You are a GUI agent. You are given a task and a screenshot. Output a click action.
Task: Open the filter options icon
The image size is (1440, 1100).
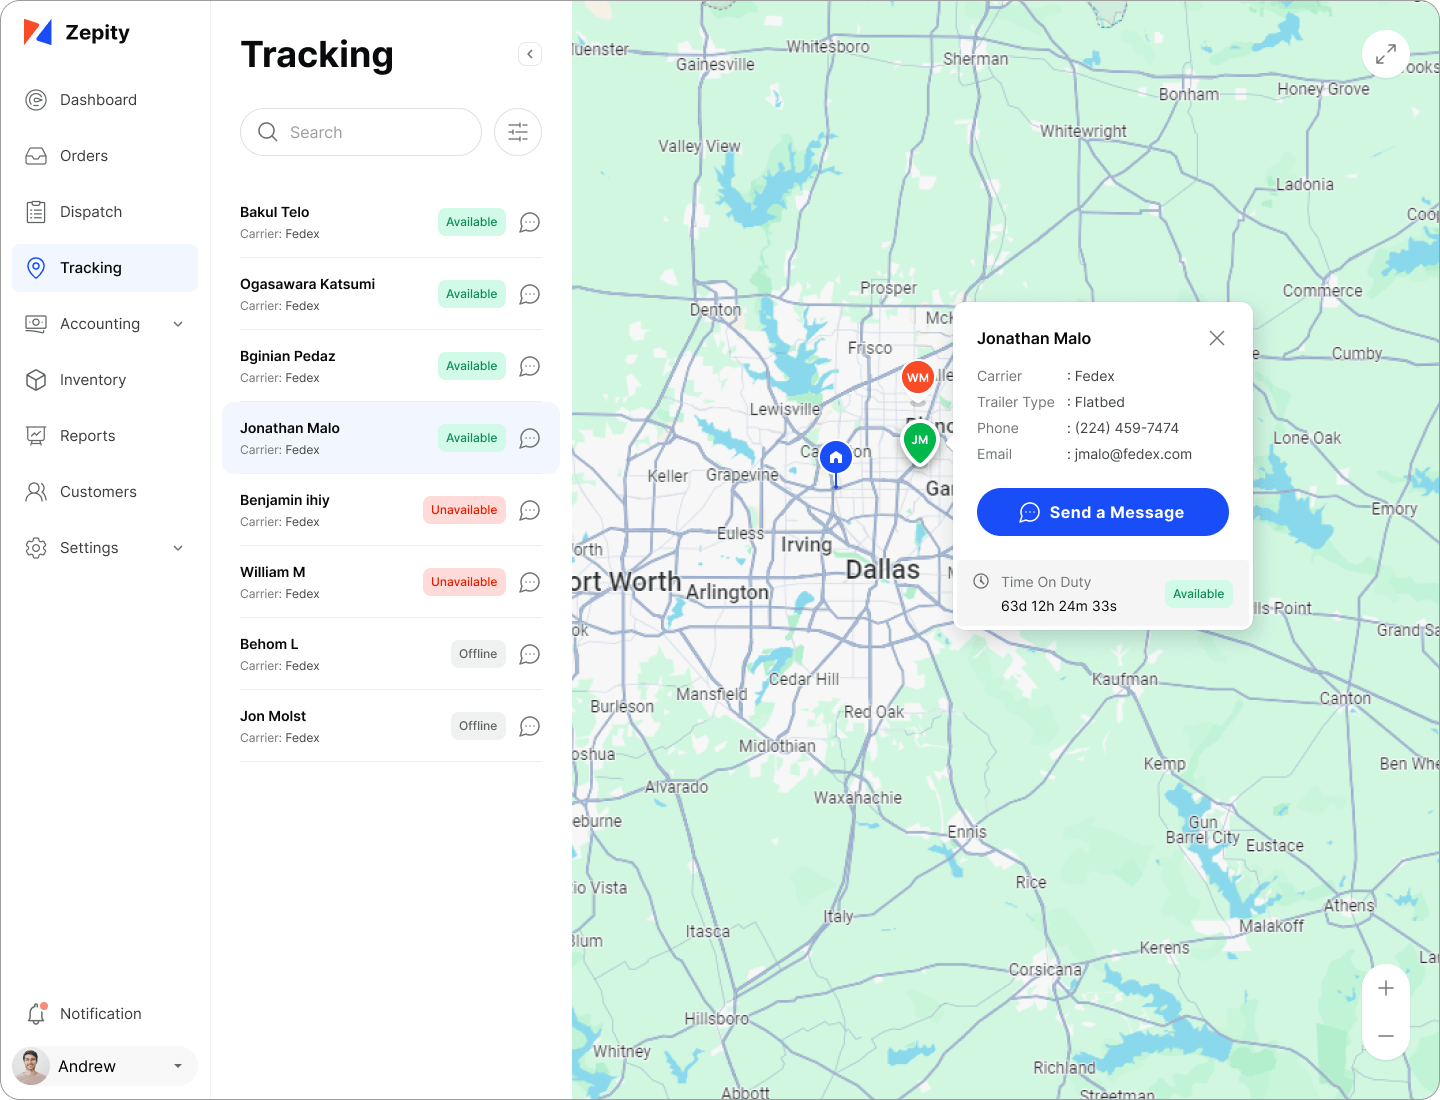(x=518, y=132)
